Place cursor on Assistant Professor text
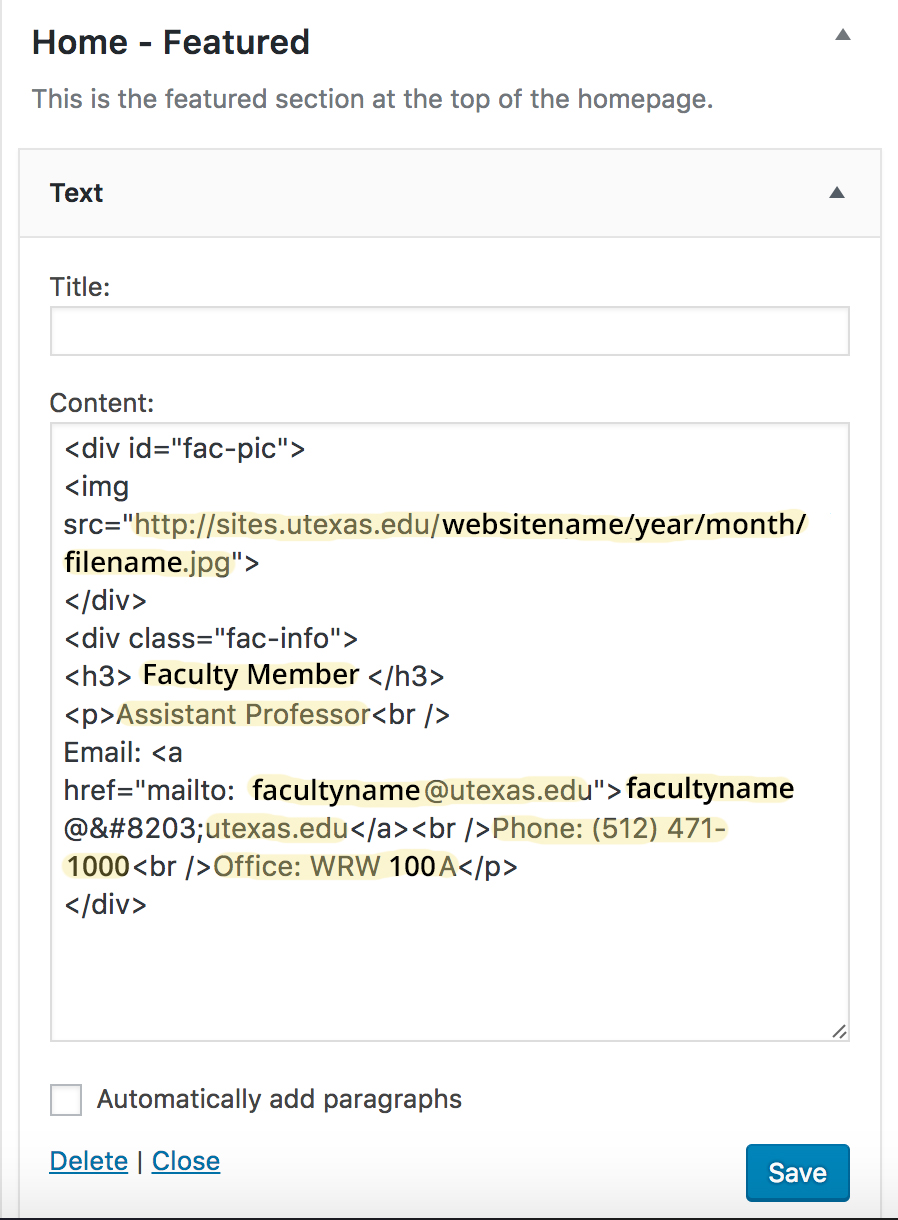The image size is (898, 1220). click(x=244, y=714)
